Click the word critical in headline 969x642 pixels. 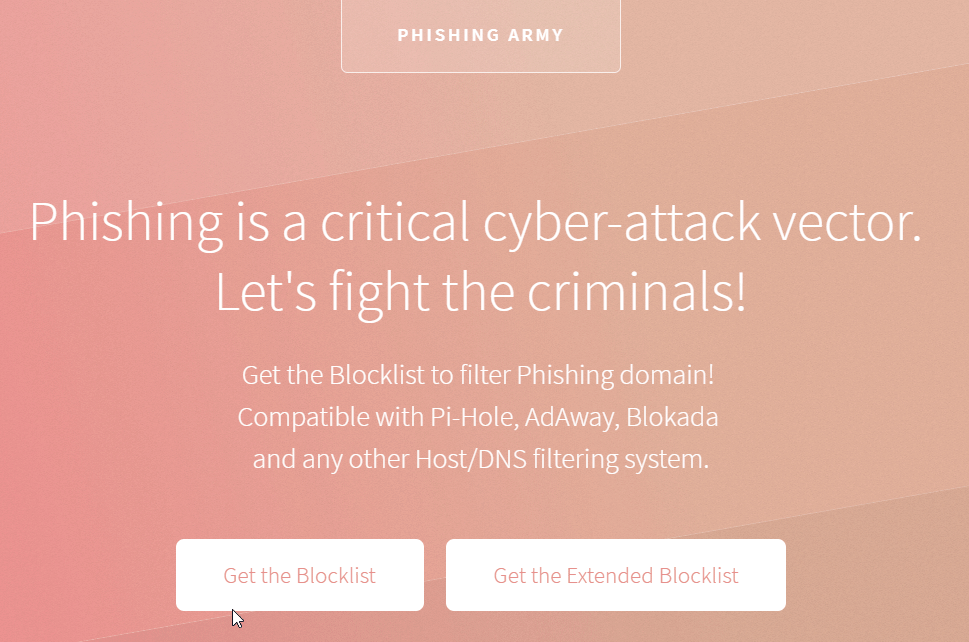click(395, 221)
